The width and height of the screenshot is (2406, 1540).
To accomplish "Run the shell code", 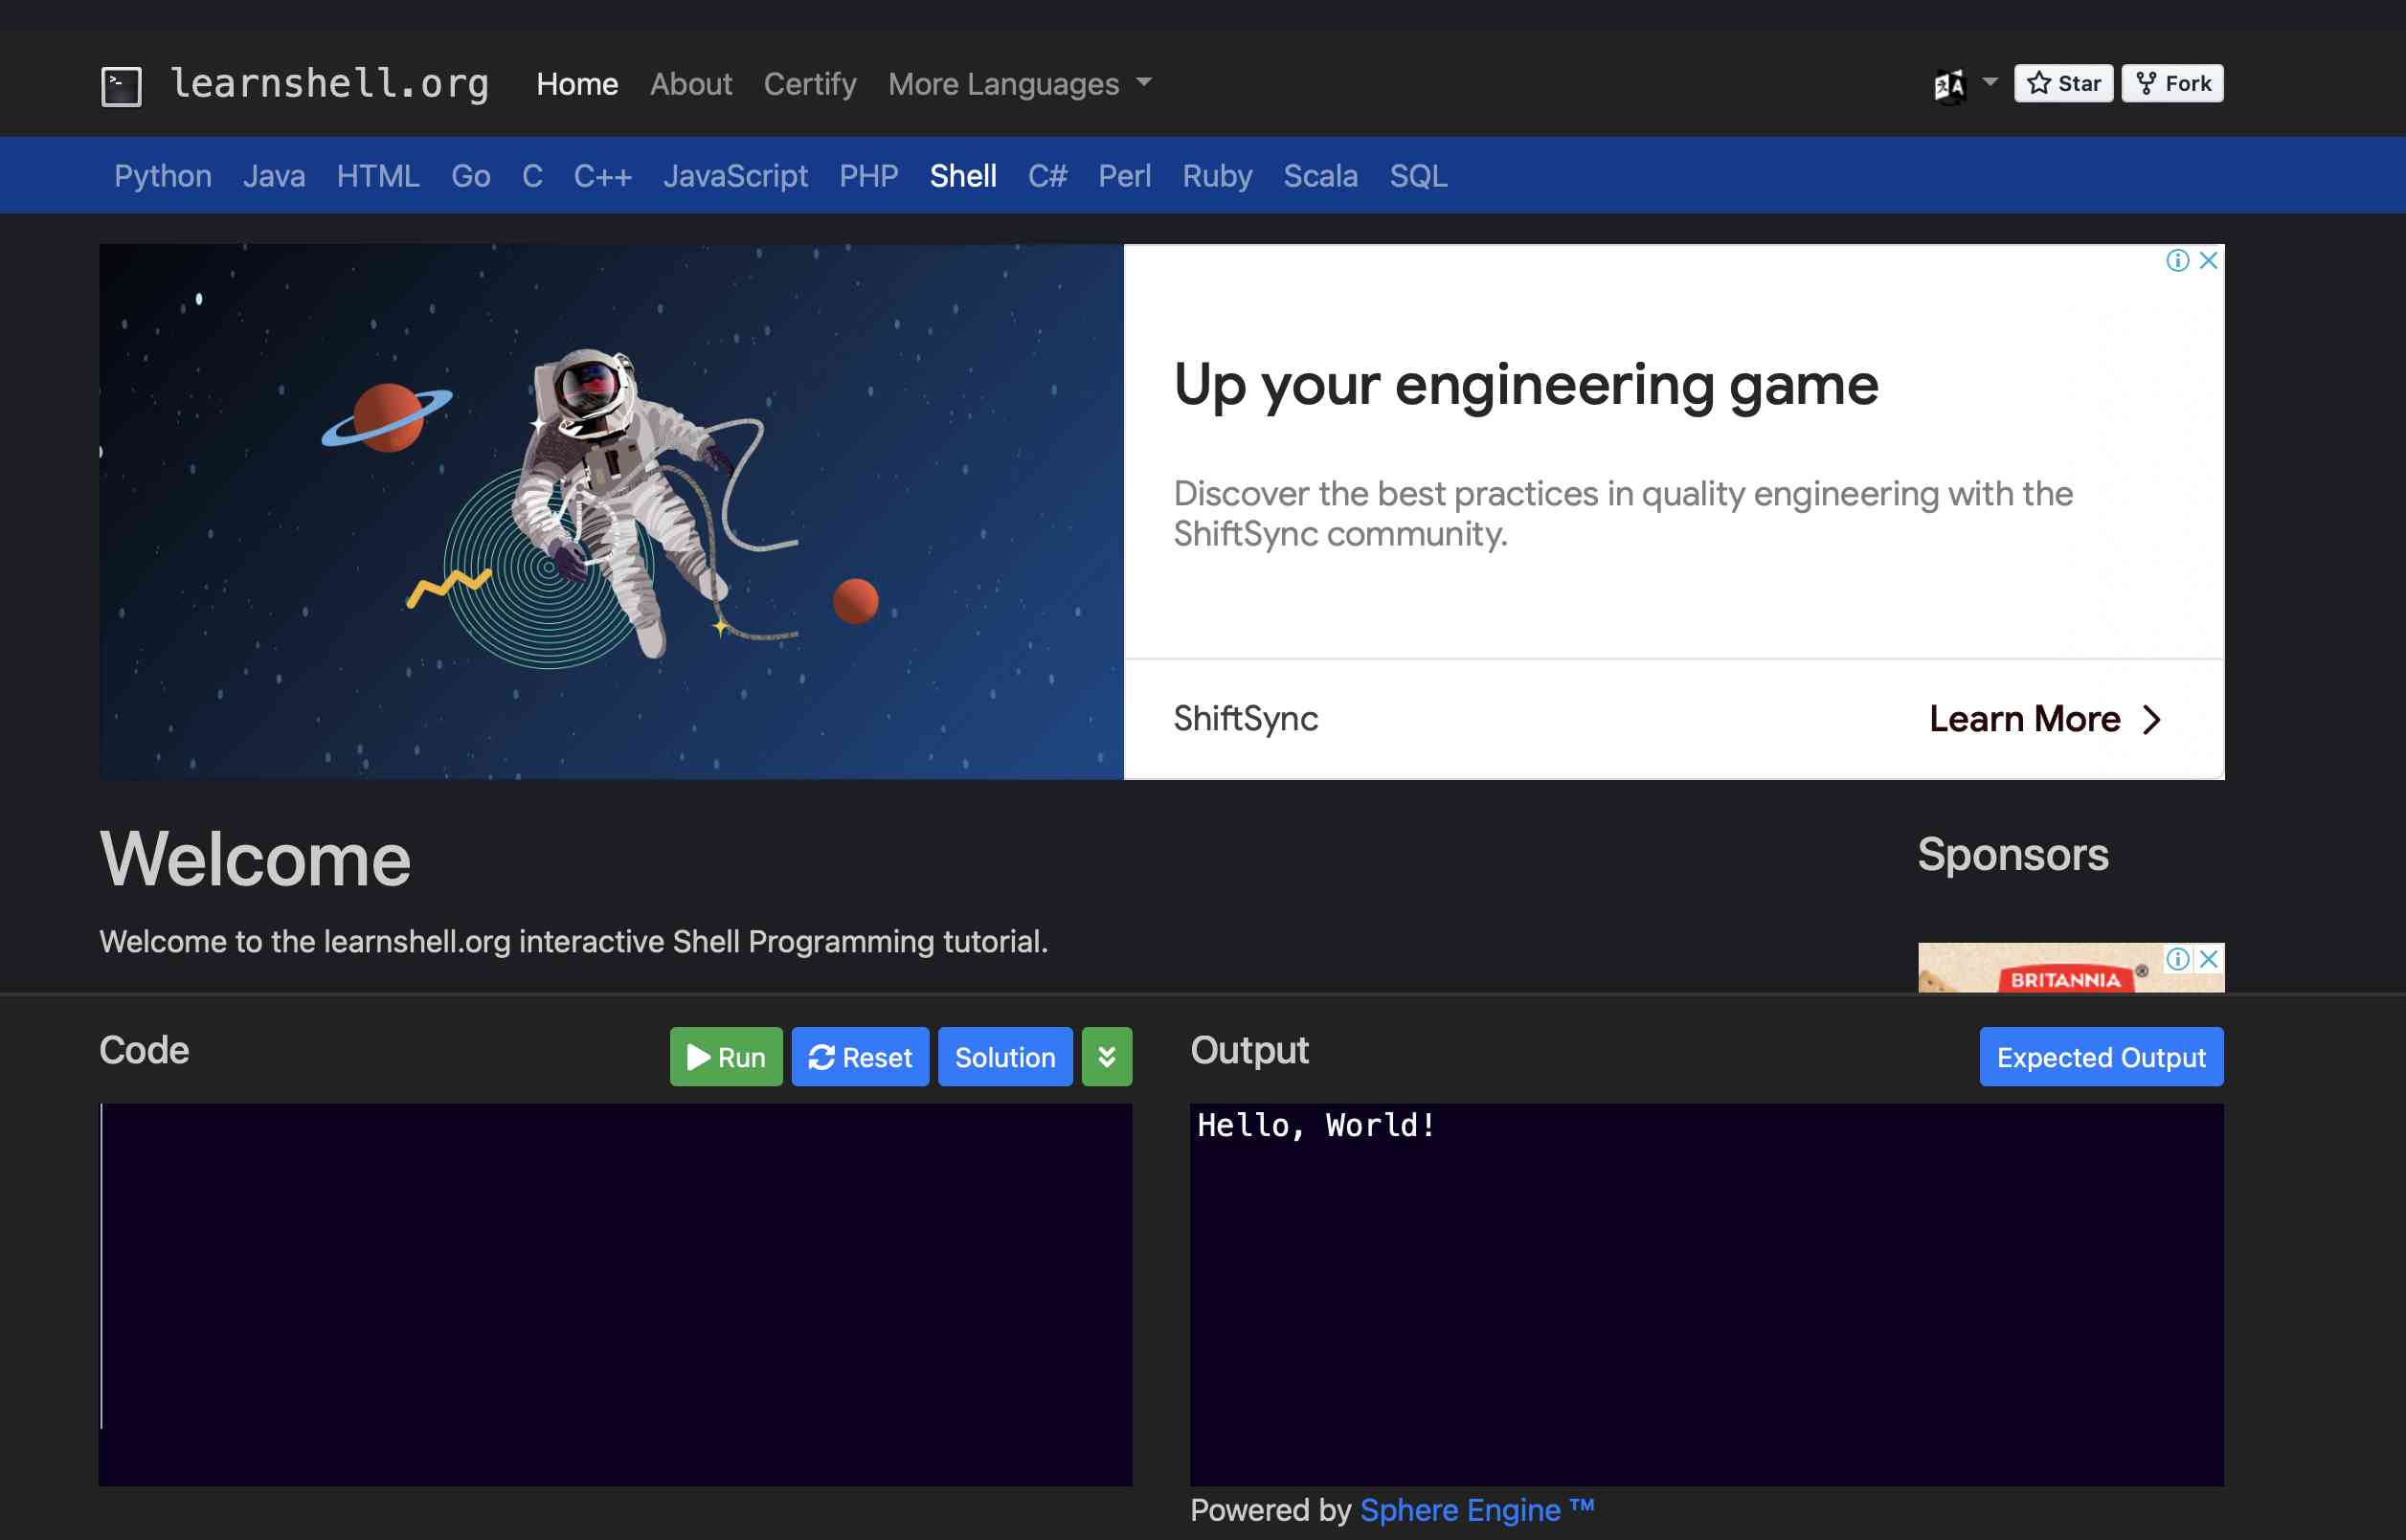I will click(x=726, y=1057).
